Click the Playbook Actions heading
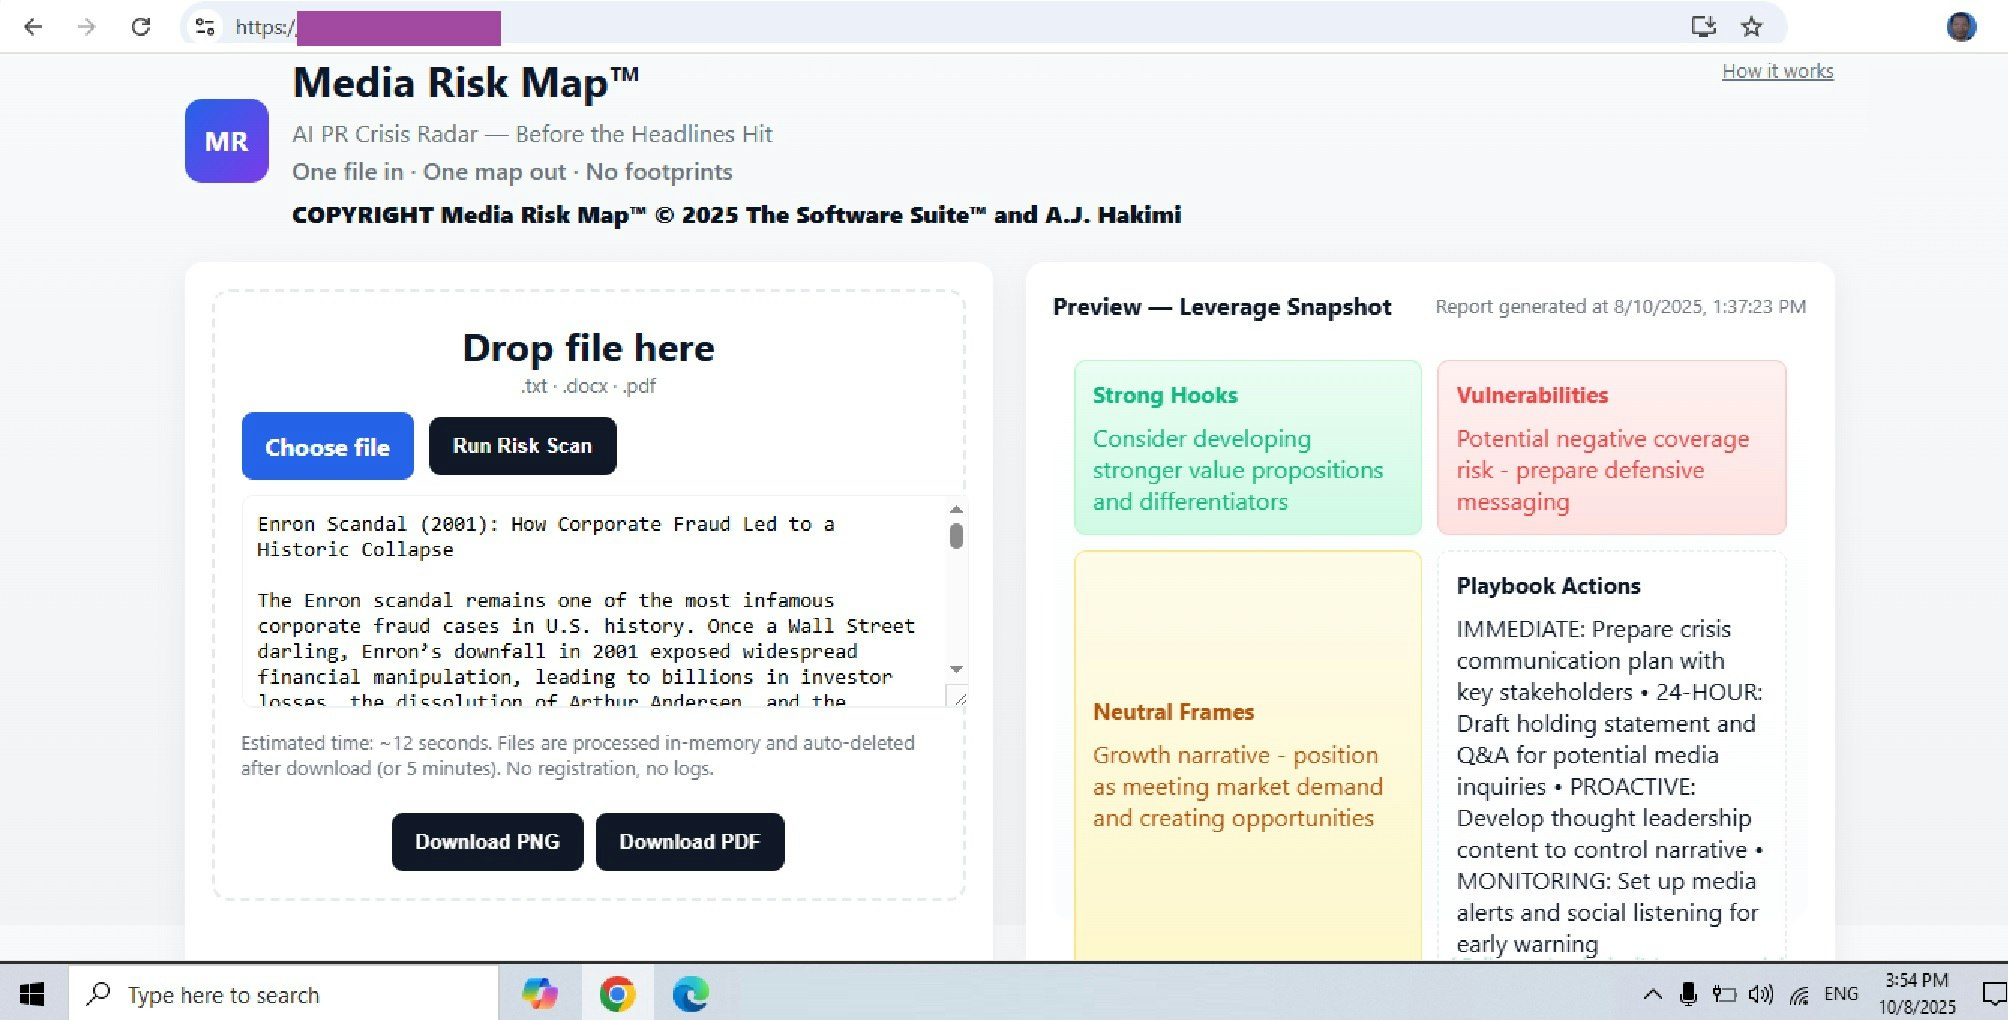2008x1020 pixels. (1548, 586)
